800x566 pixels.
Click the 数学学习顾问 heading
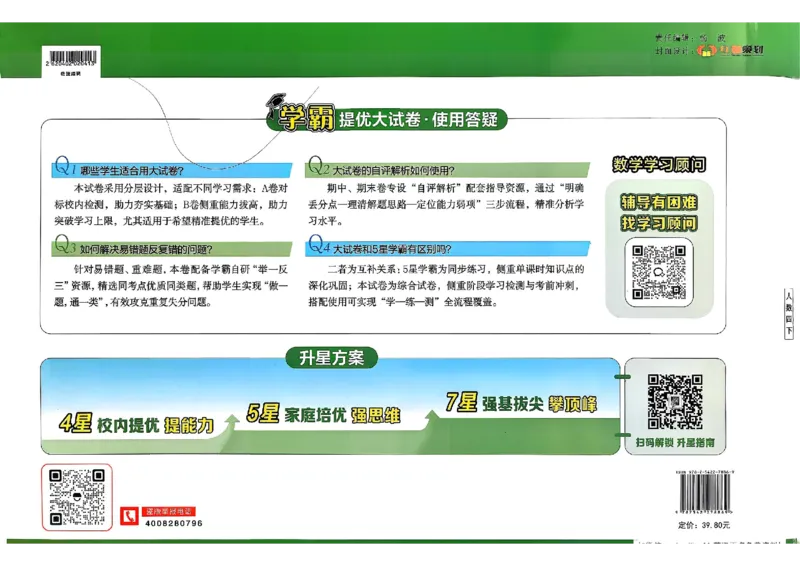pos(659,164)
